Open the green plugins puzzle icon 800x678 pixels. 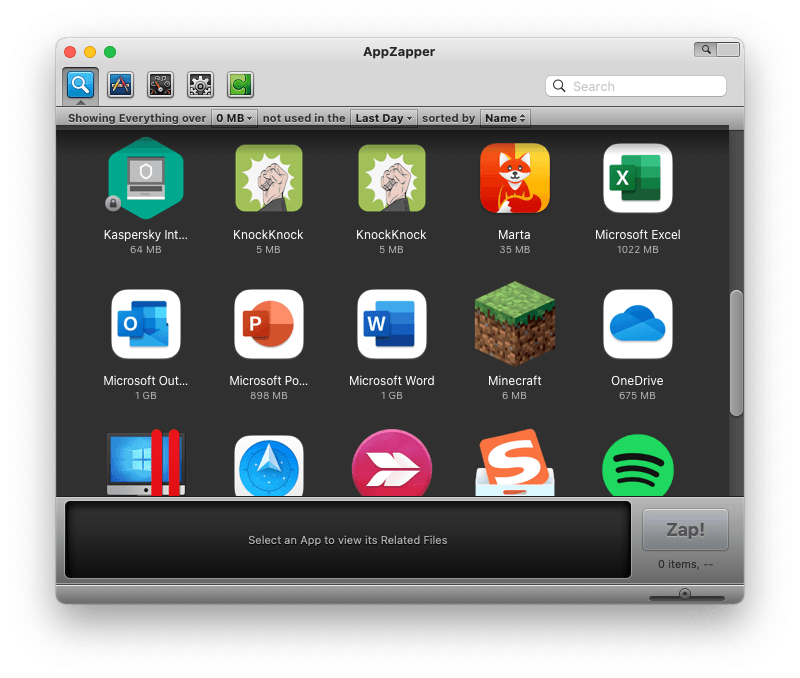240,84
